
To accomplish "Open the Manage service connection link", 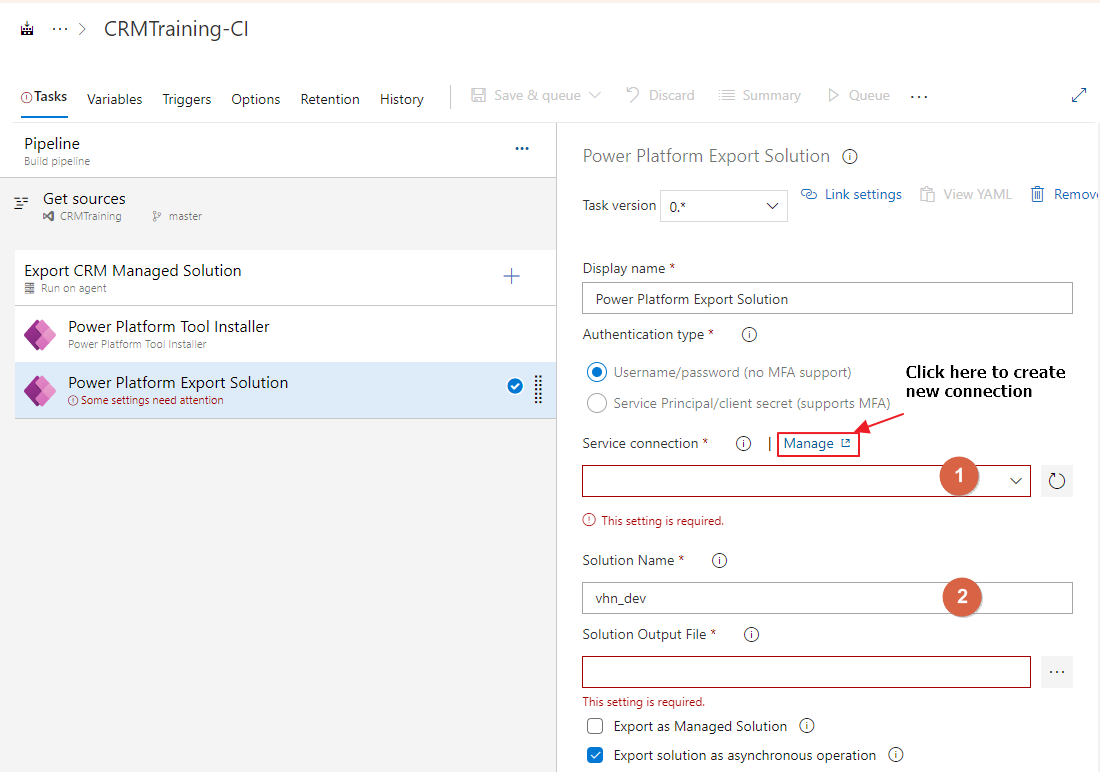I will tap(817, 444).
